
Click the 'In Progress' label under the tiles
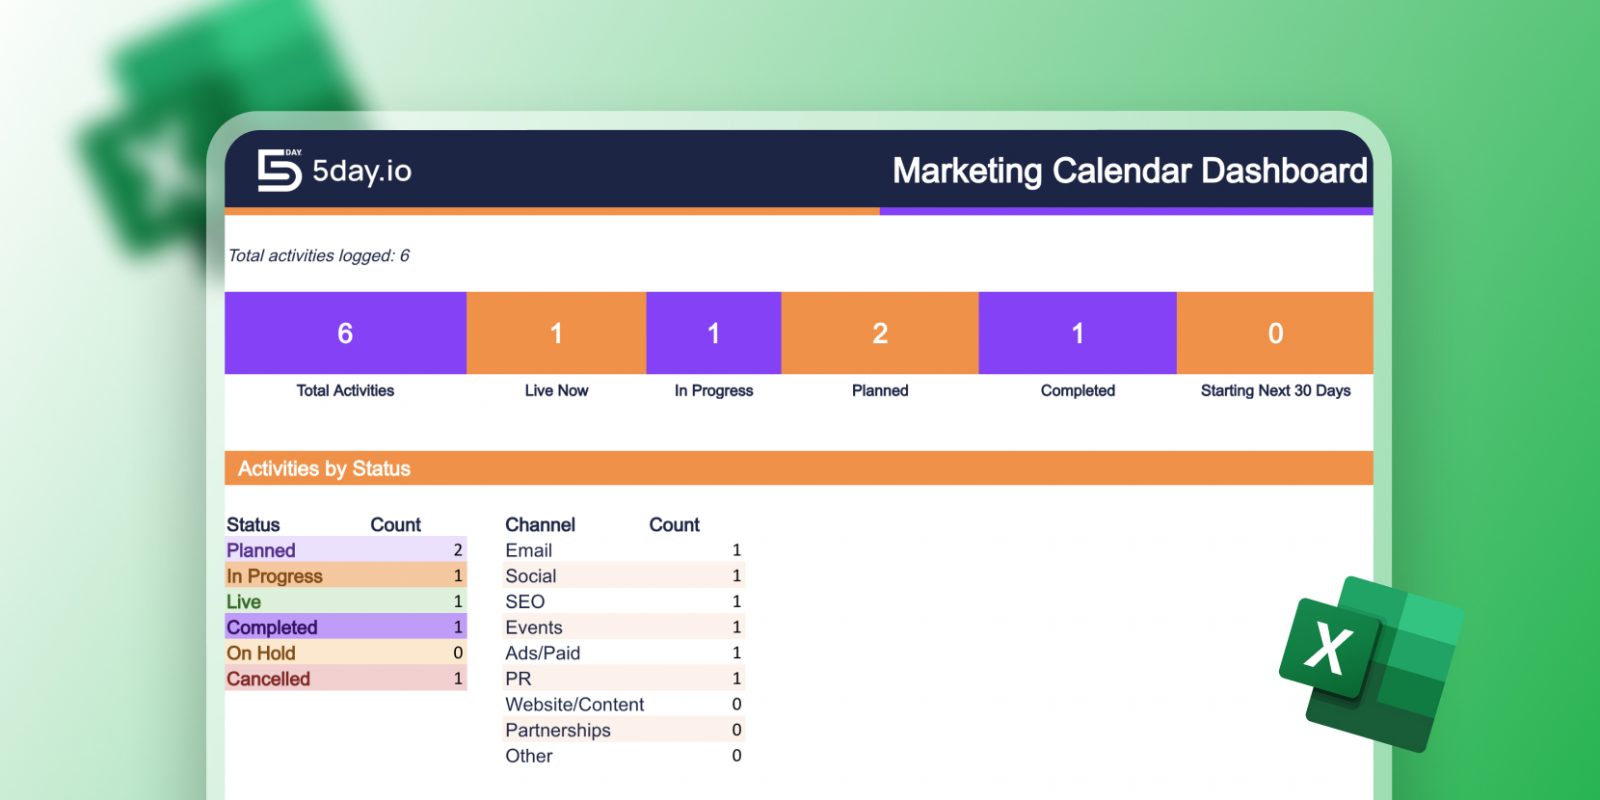(x=714, y=391)
